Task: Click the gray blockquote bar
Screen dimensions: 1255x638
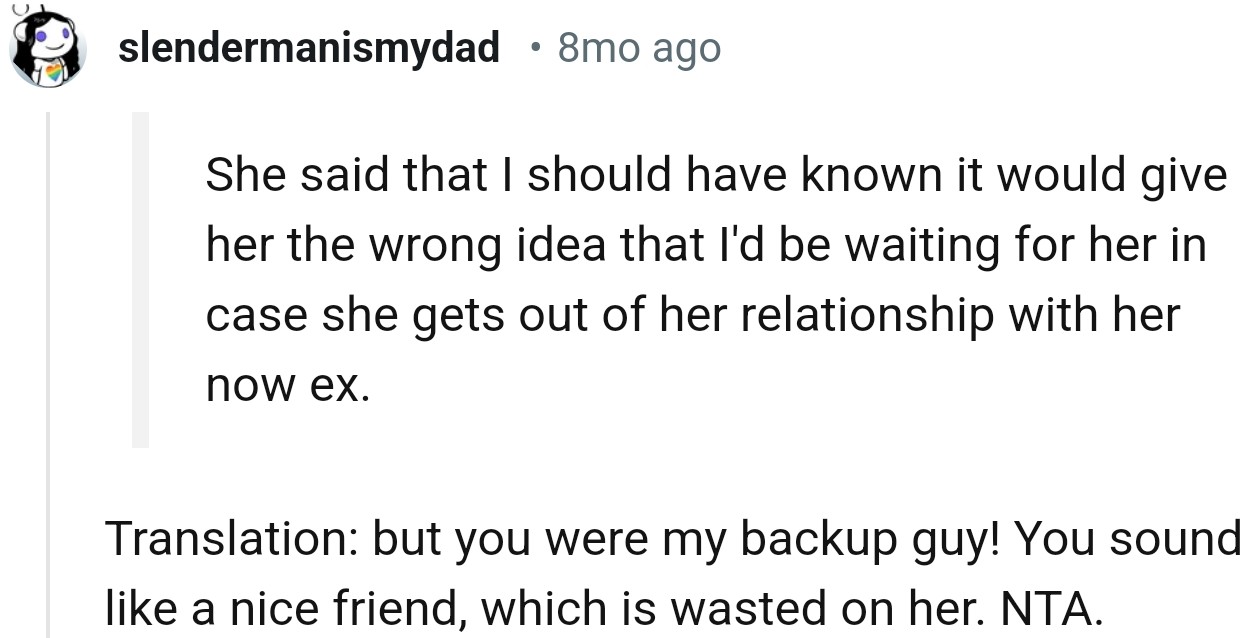Action: tap(140, 278)
